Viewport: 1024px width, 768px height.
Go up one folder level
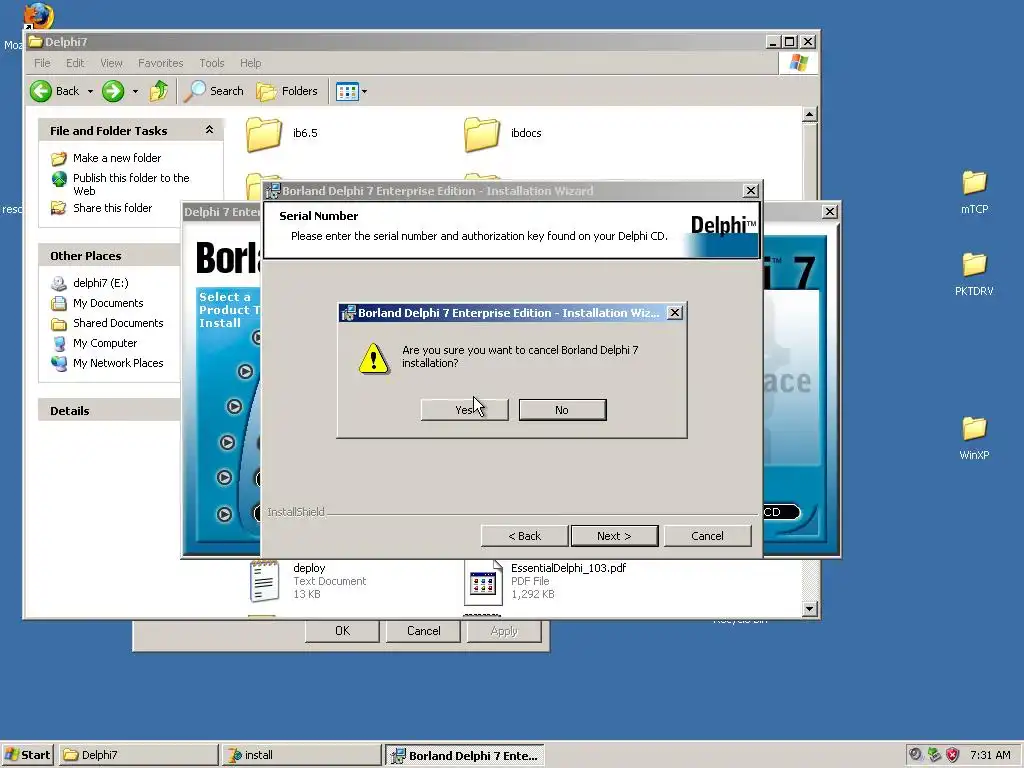click(159, 91)
